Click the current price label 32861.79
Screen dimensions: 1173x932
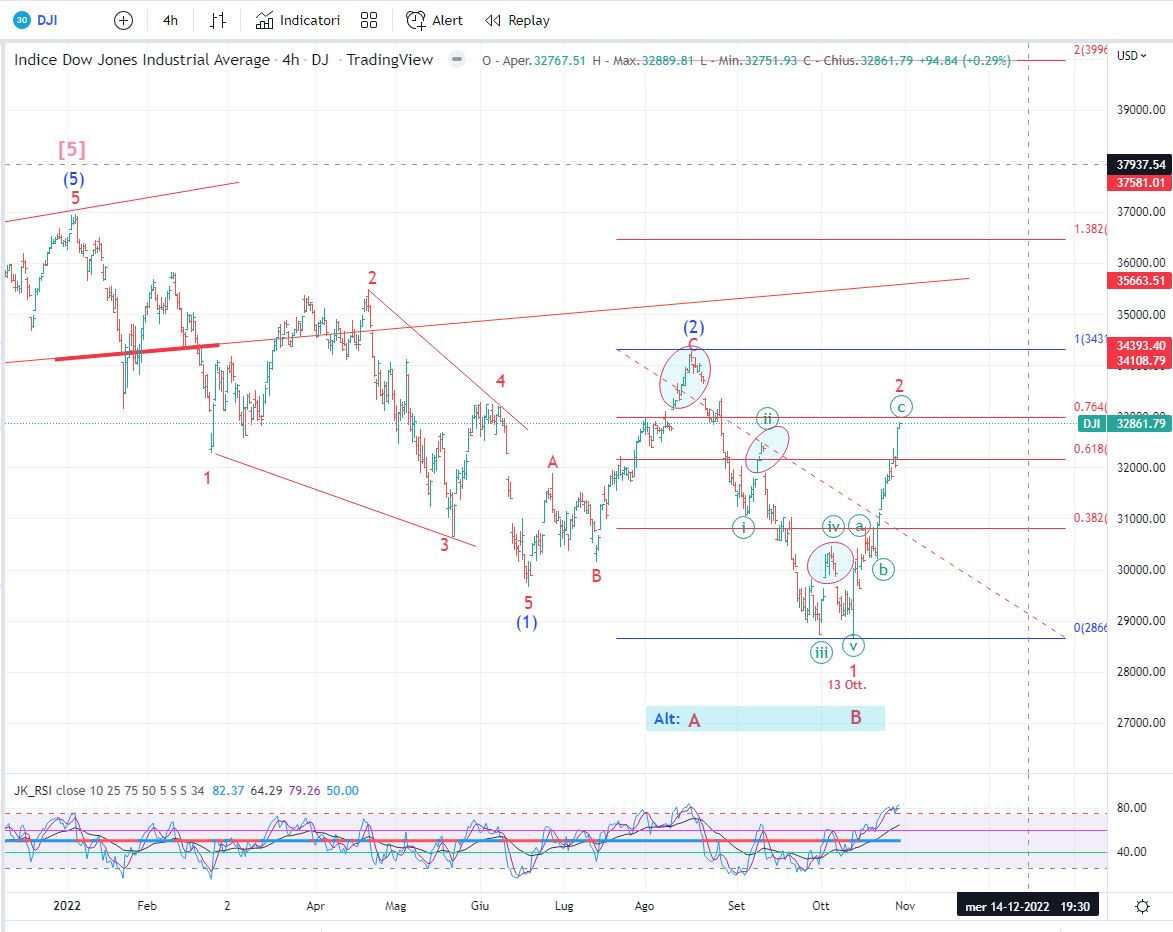(1141, 424)
